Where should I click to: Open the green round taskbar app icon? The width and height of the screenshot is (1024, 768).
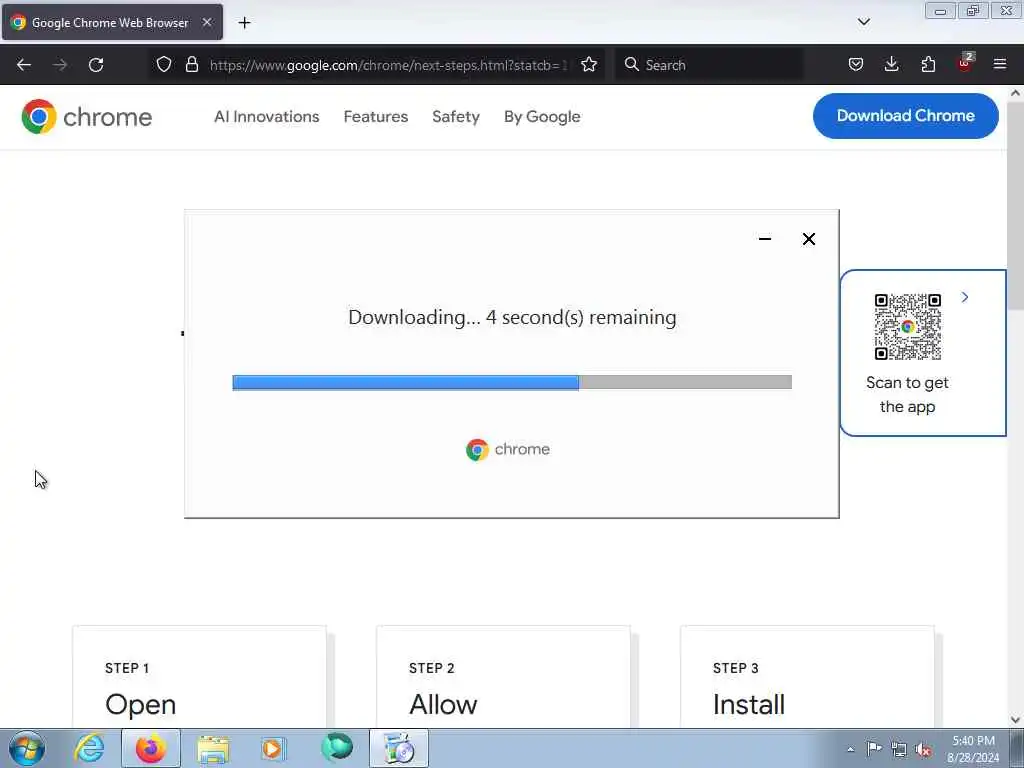(336, 747)
